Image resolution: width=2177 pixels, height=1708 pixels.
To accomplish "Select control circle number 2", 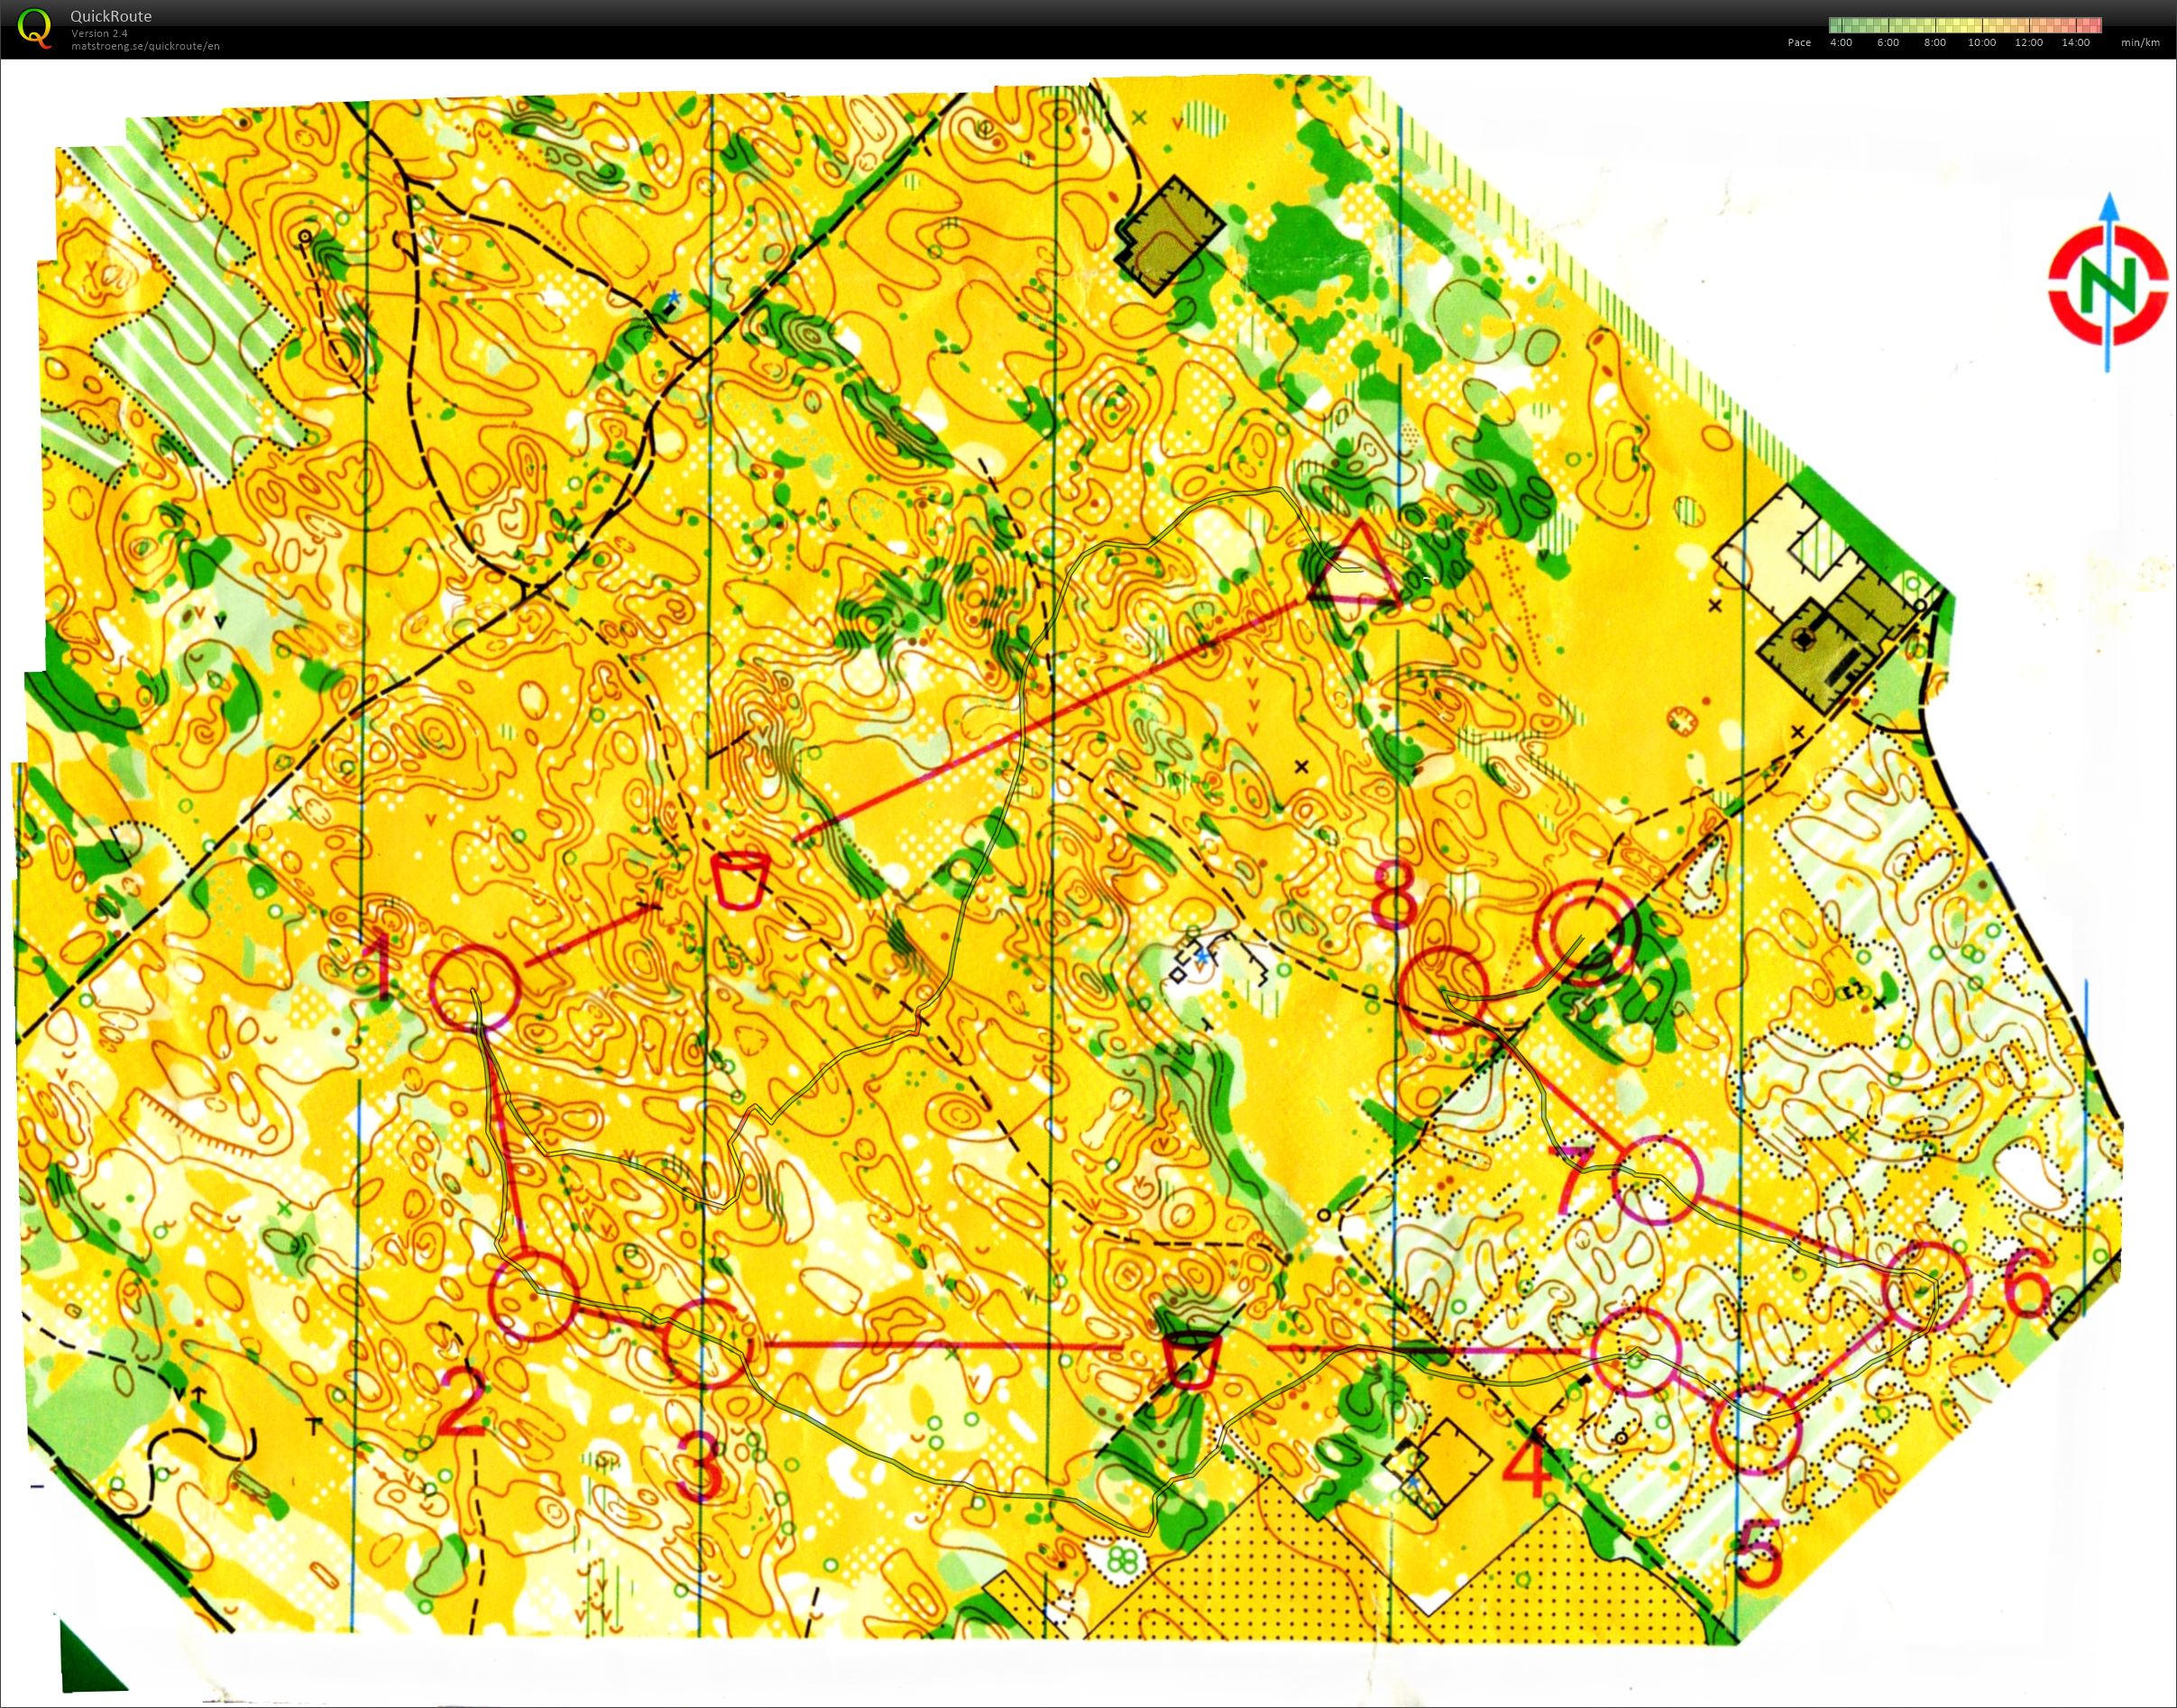I will [534, 1296].
